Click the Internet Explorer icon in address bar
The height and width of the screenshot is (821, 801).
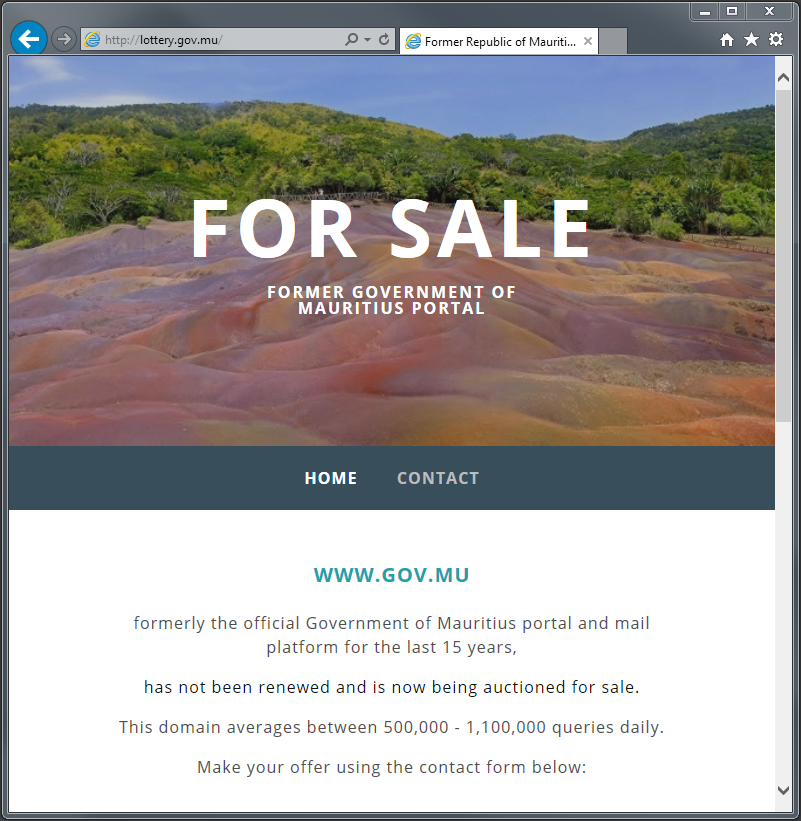pyautogui.click(x=93, y=39)
